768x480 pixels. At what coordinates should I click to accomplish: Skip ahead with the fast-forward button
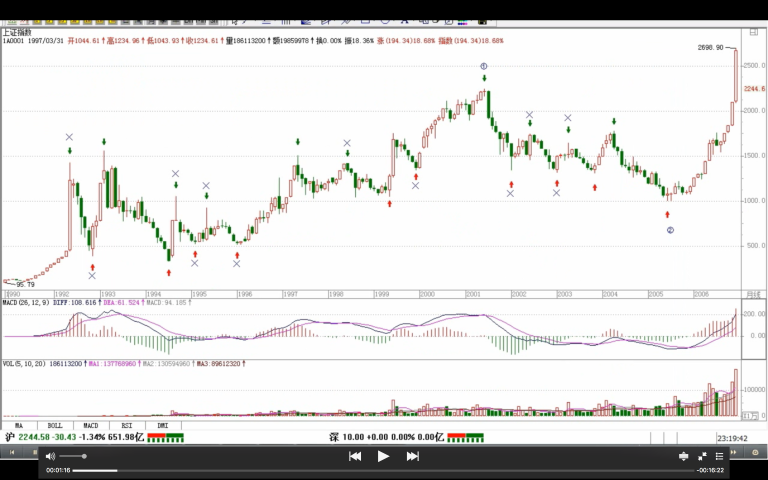click(x=412, y=456)
